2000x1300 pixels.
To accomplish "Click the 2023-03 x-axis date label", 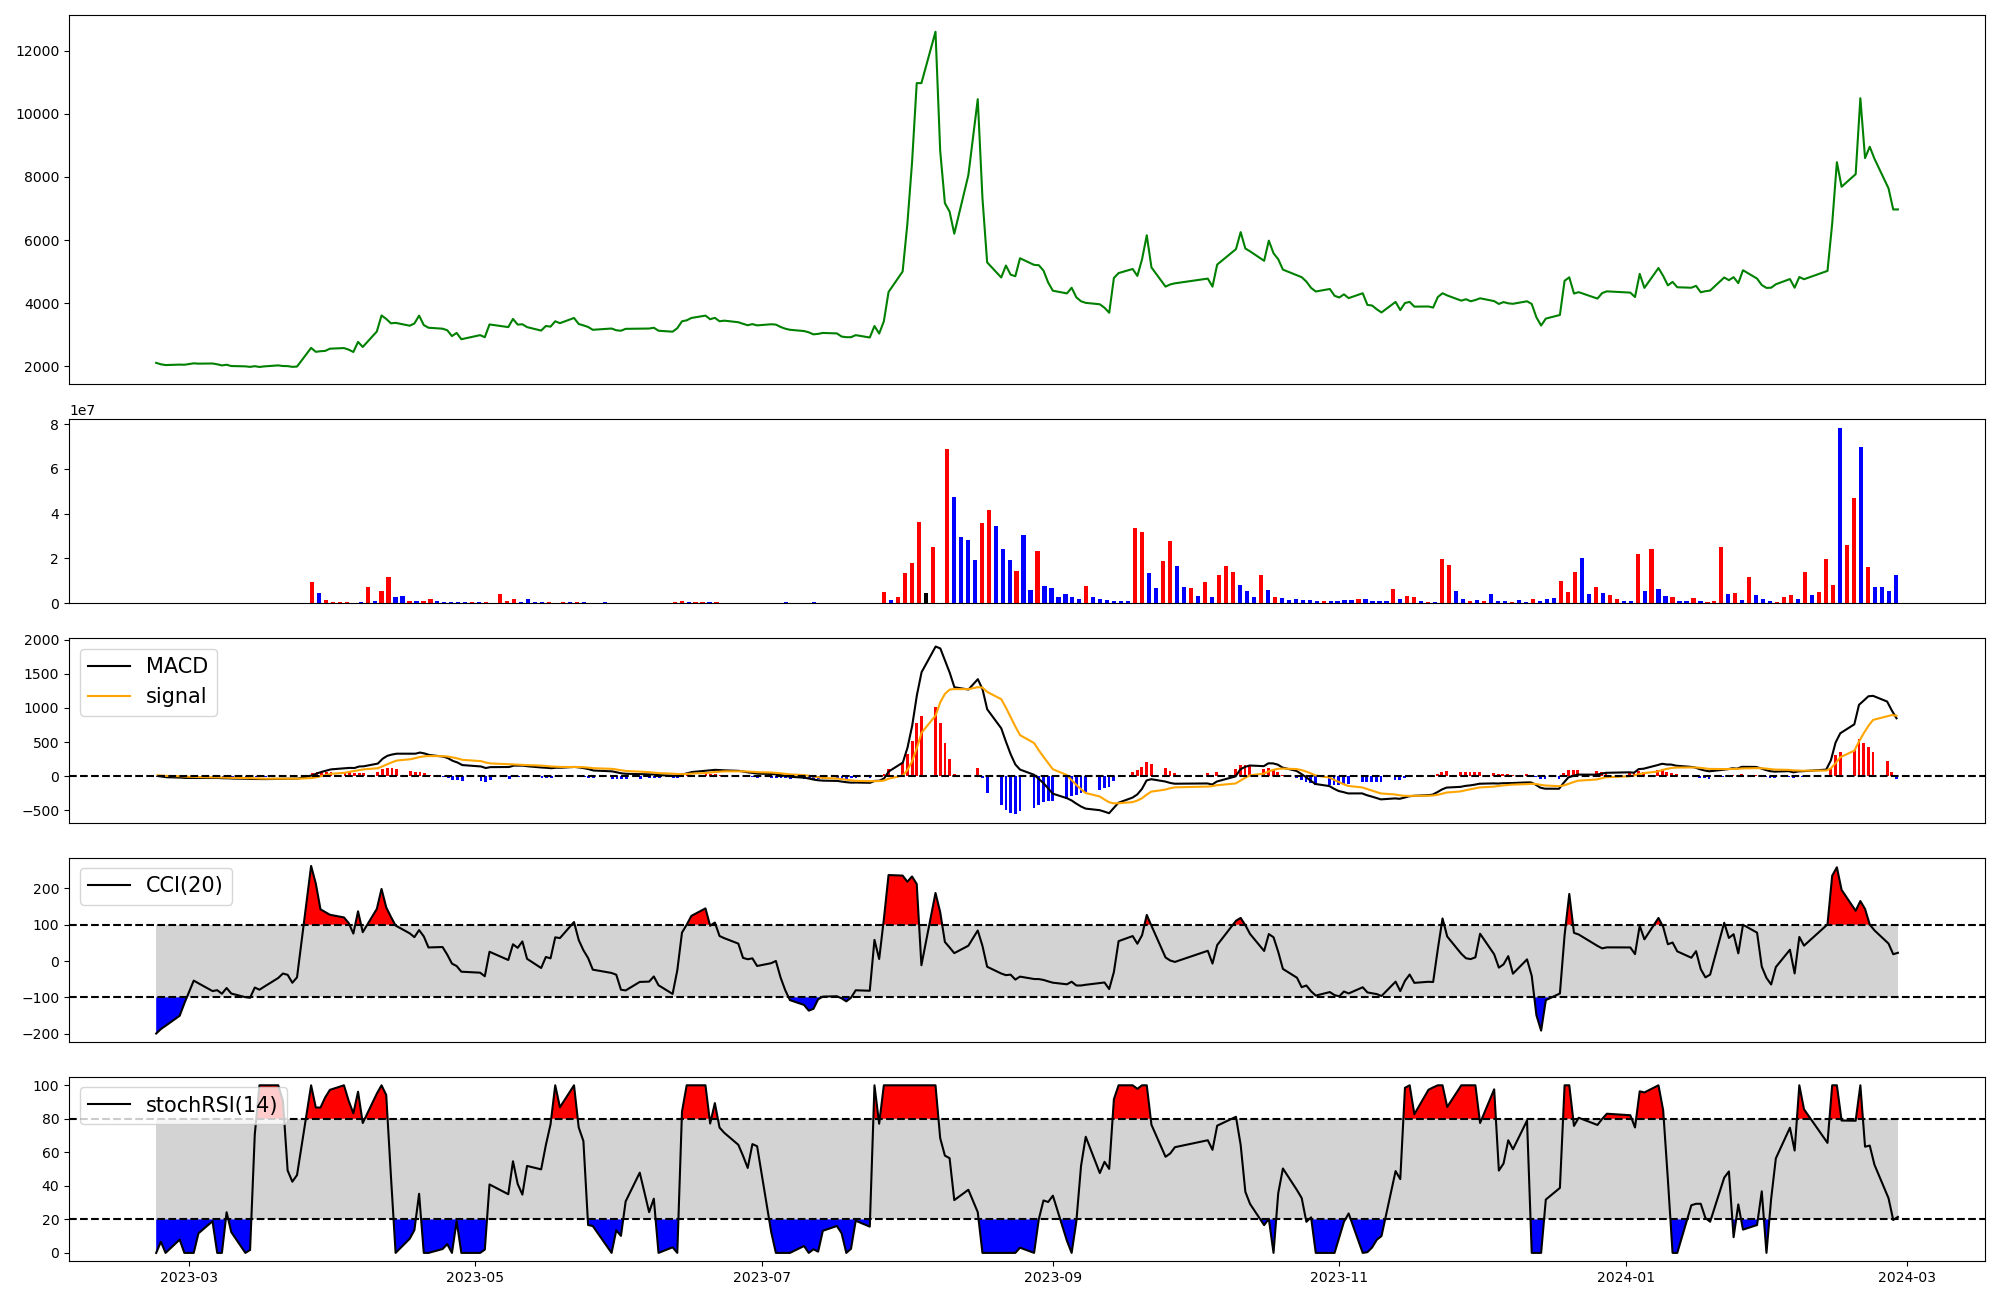I will pyautogui.click(x=188, y=1277).
